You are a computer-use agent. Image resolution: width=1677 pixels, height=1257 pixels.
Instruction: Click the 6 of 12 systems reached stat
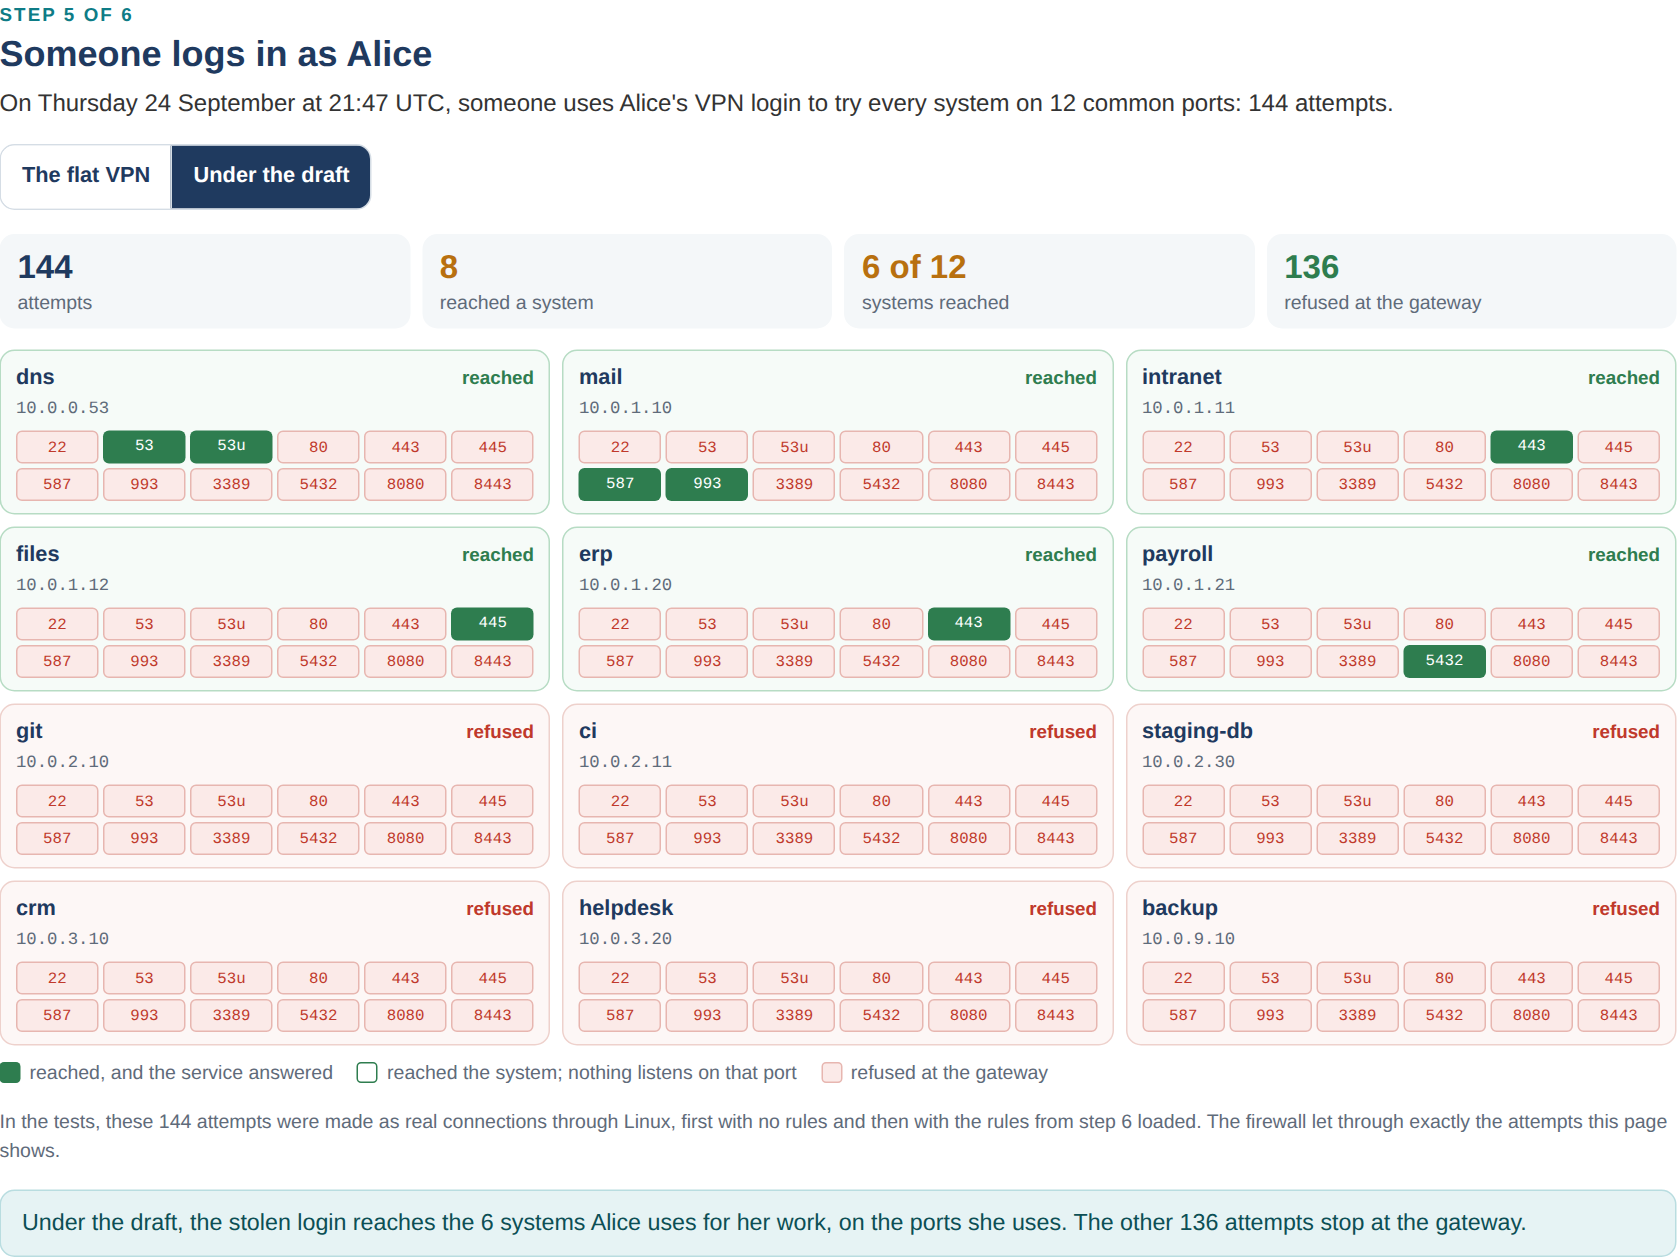[x=1049, y=281]
